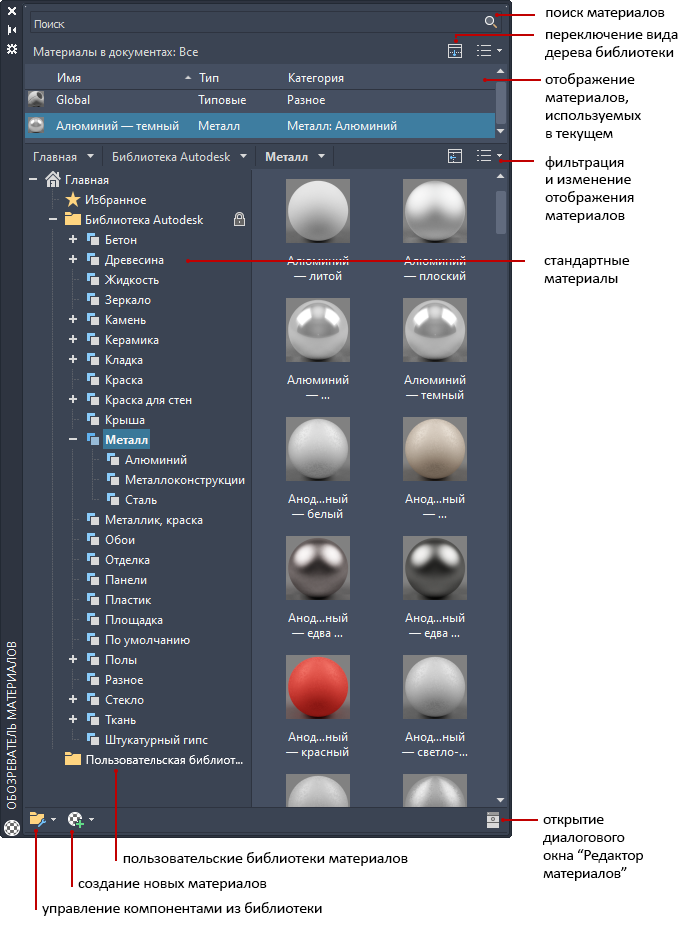The image size is (692, 926).
Task: Open the manage library folder icon
Action: (x=37, y=819)
